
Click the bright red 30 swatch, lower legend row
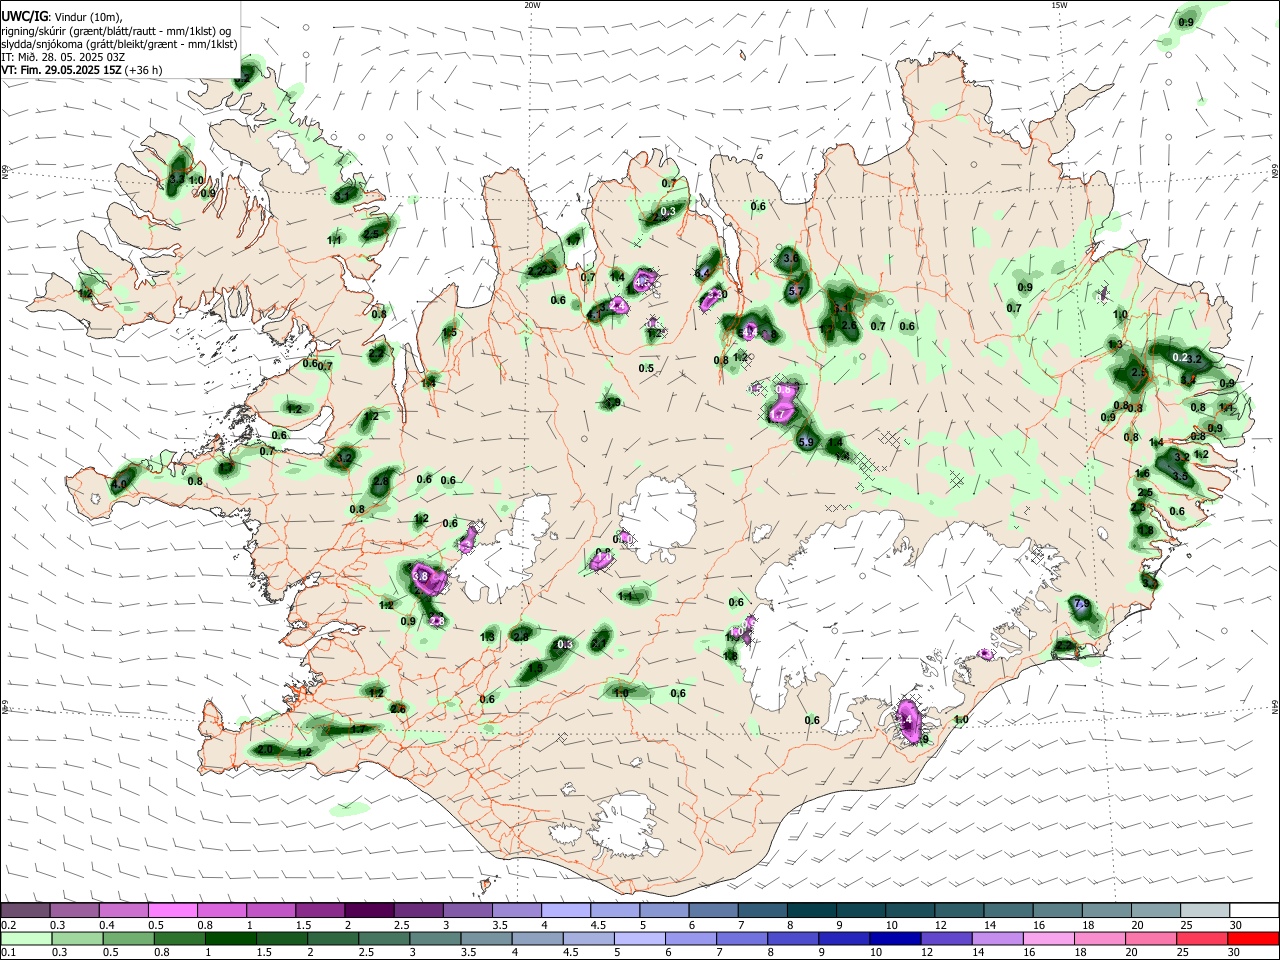coord(1252,938)
